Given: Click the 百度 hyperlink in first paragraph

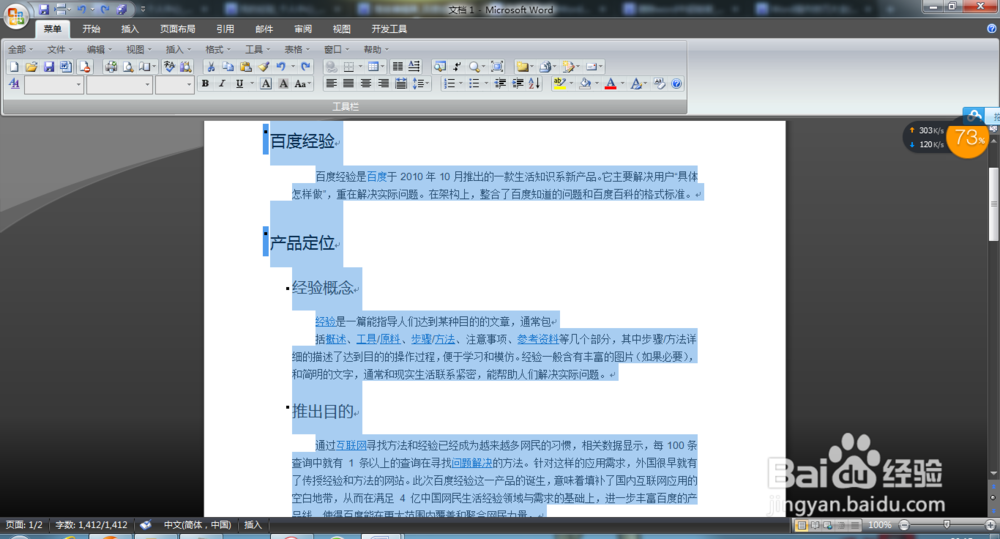Looking at the screenshot, I should coord(377,177).
